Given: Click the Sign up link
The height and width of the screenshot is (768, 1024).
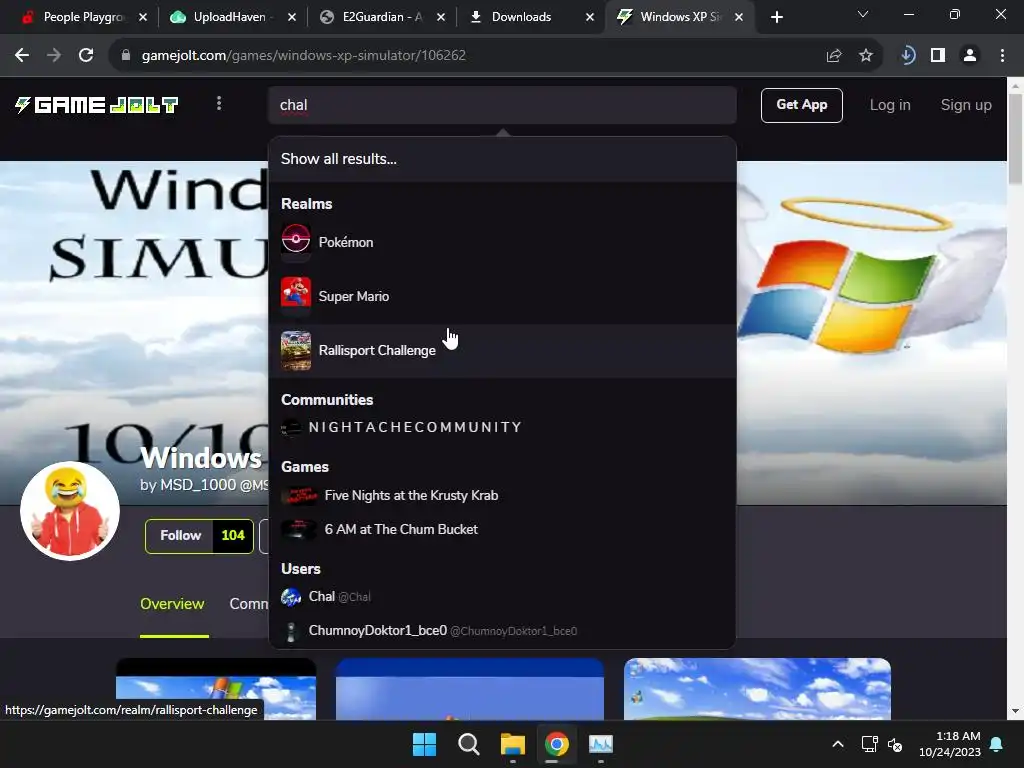Looking at the screenshot, I should 966,105.
